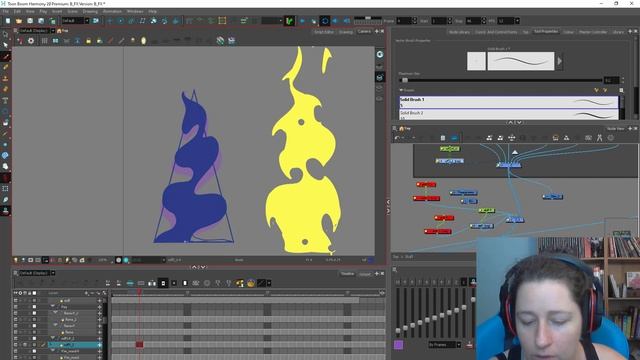Screen dimensions: 640x360
Task: Toggle the loop playback icon
Action: (324, 21)
